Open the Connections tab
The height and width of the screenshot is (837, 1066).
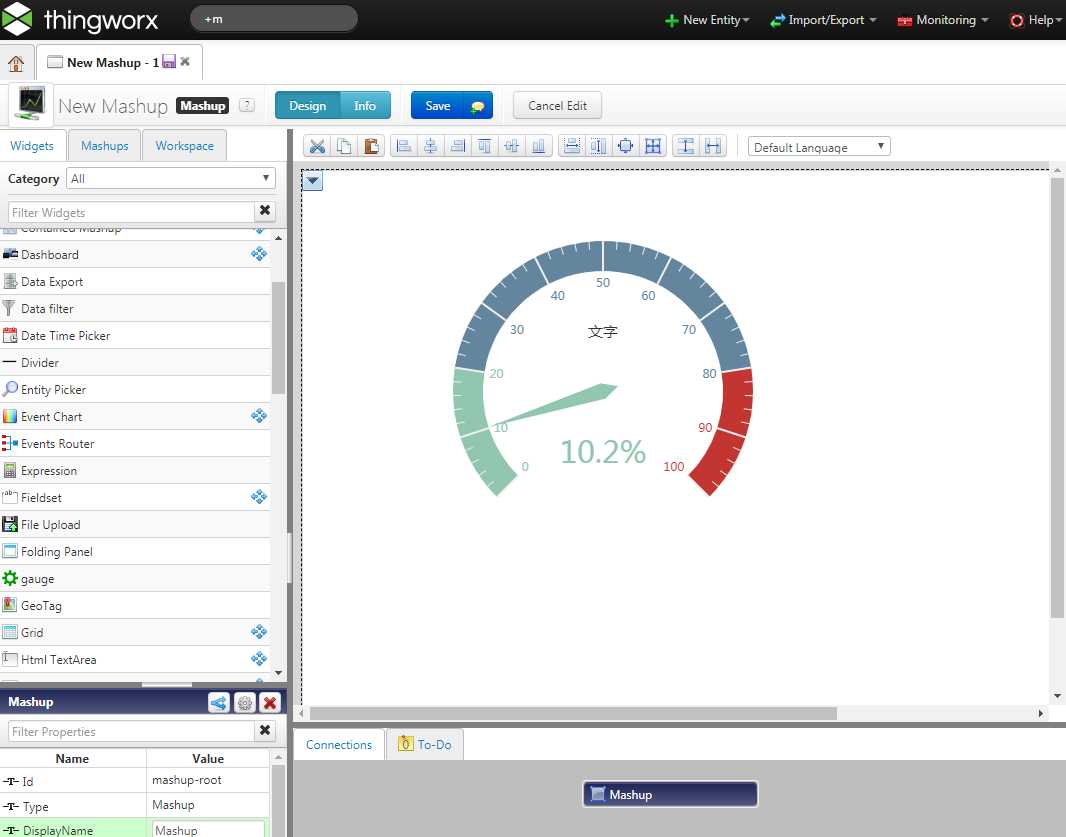click(x=339, y=745)
